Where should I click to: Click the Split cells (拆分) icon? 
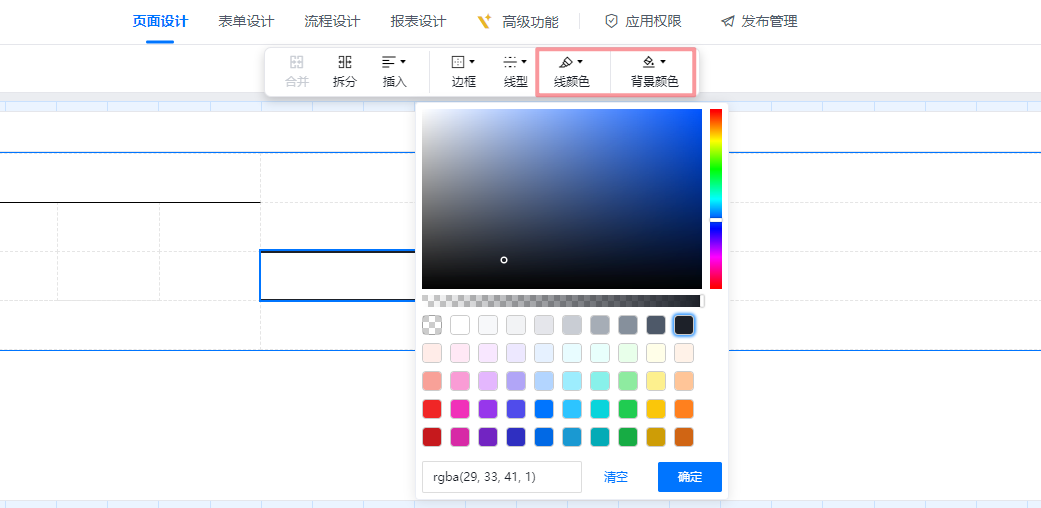click(x=344, y=62)
